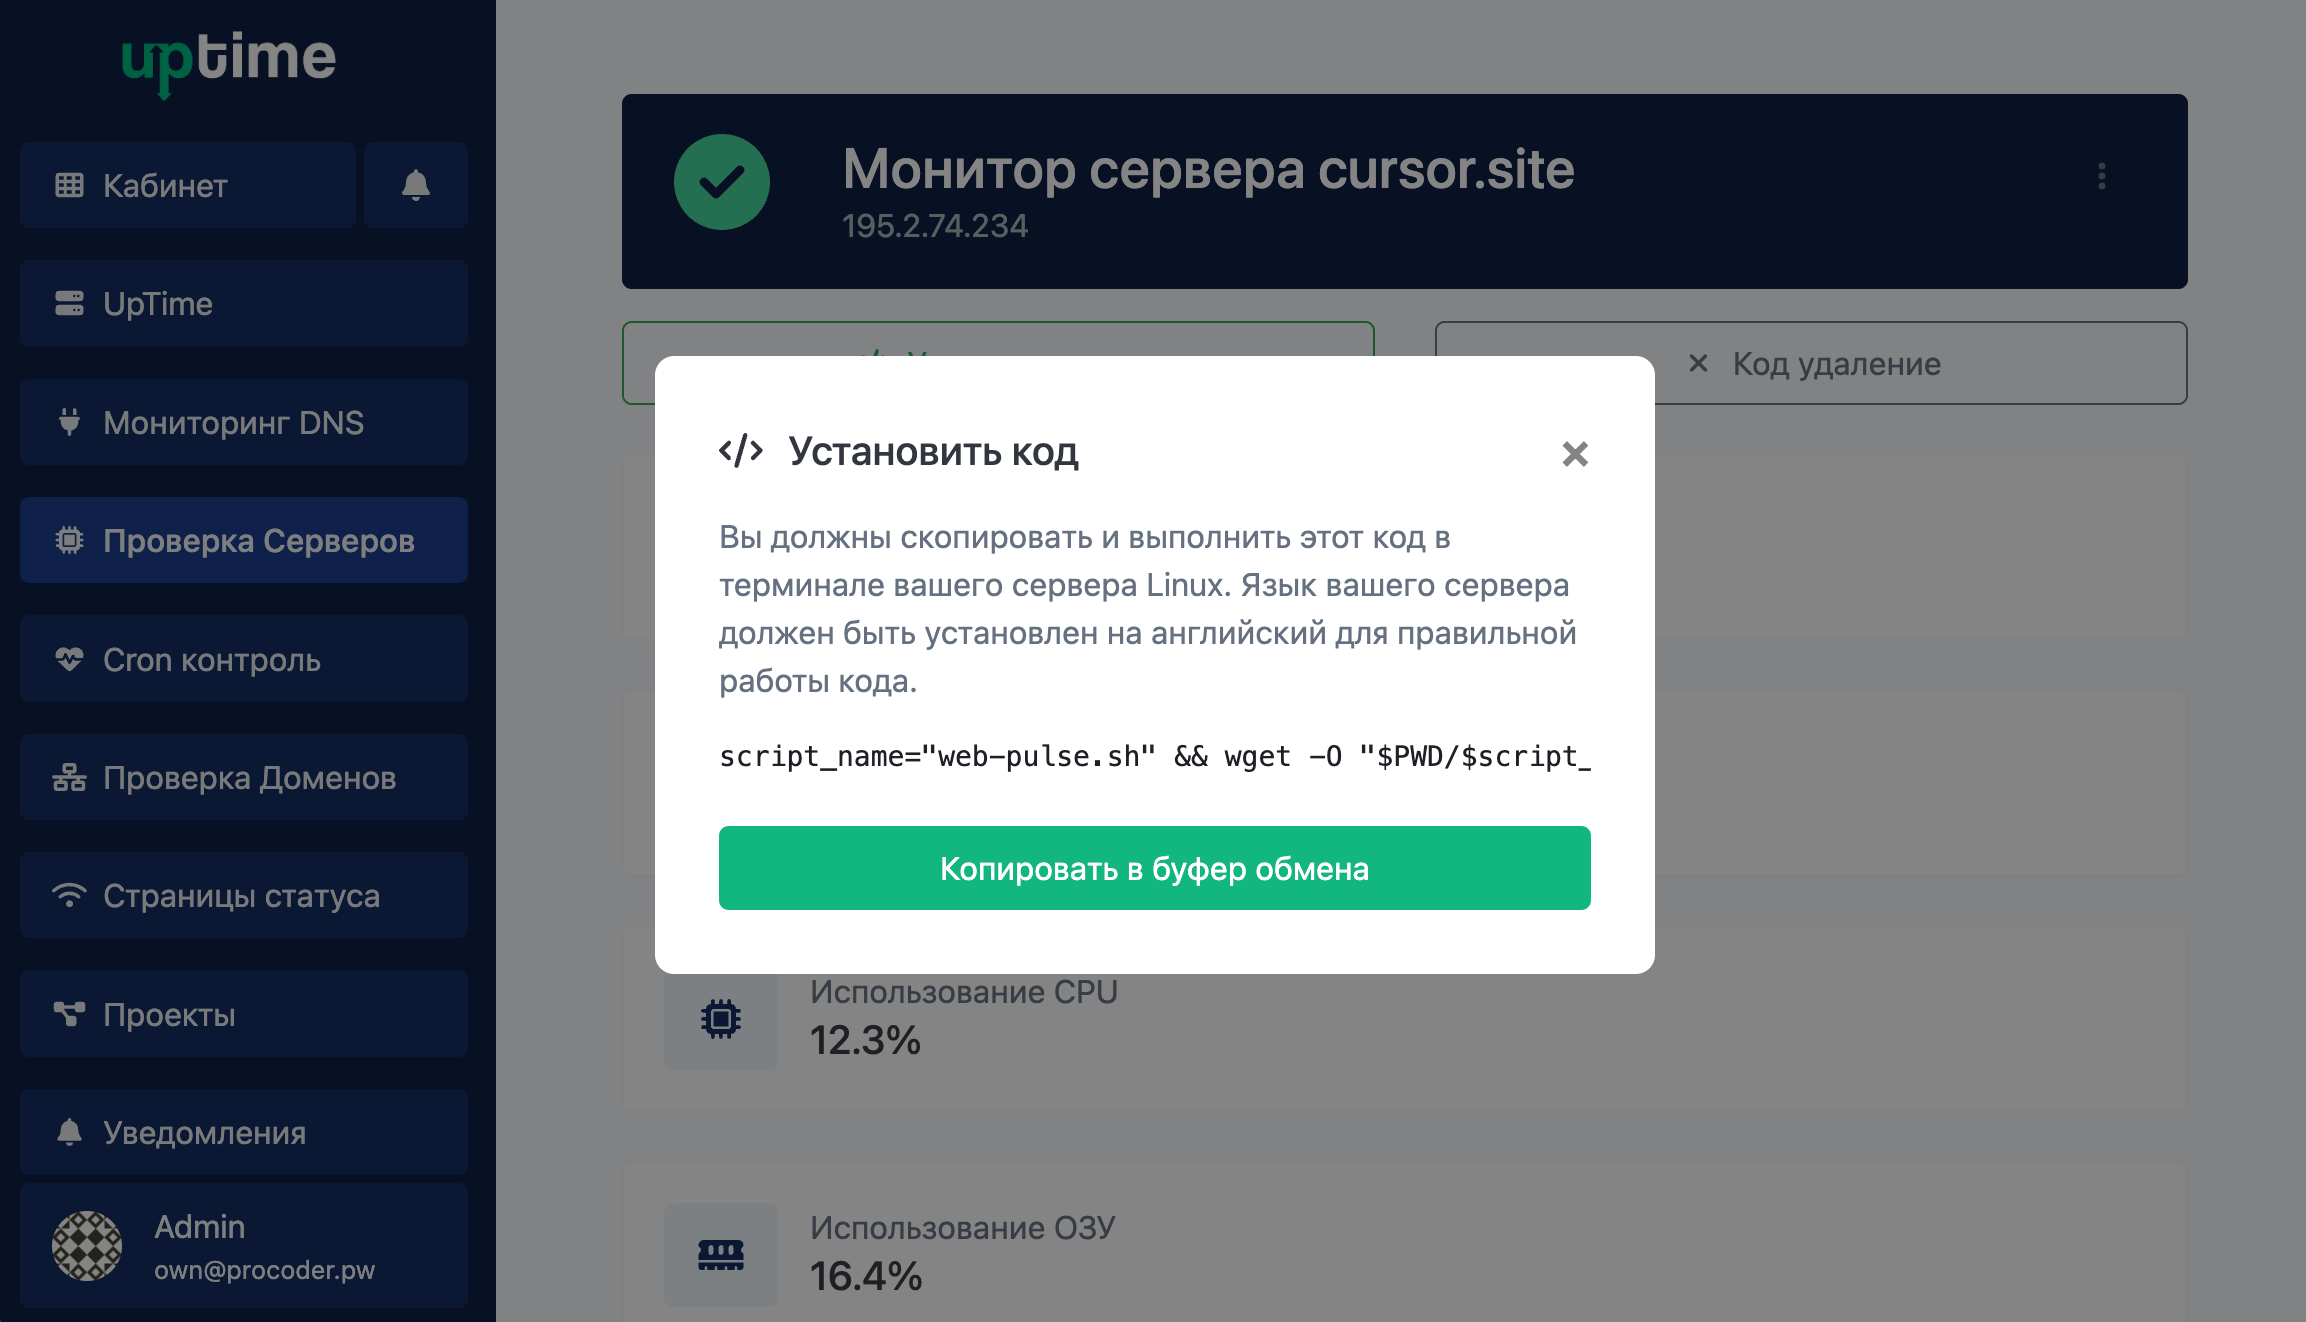This screenshot has height=1322, width=2306.
Task: Open Cron контроль section
Action: coord(244,659)
